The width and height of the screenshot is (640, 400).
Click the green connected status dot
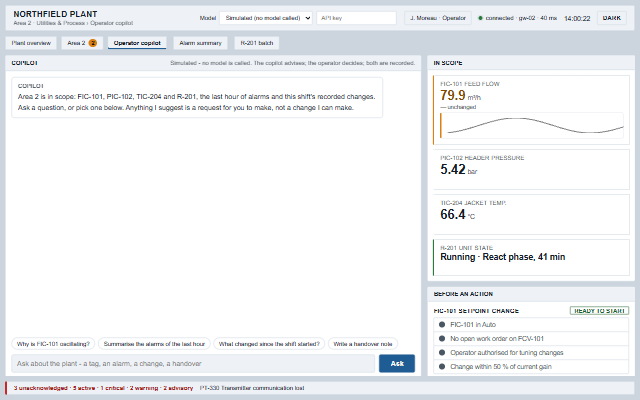pyautogui.click(x=480, y=18)
